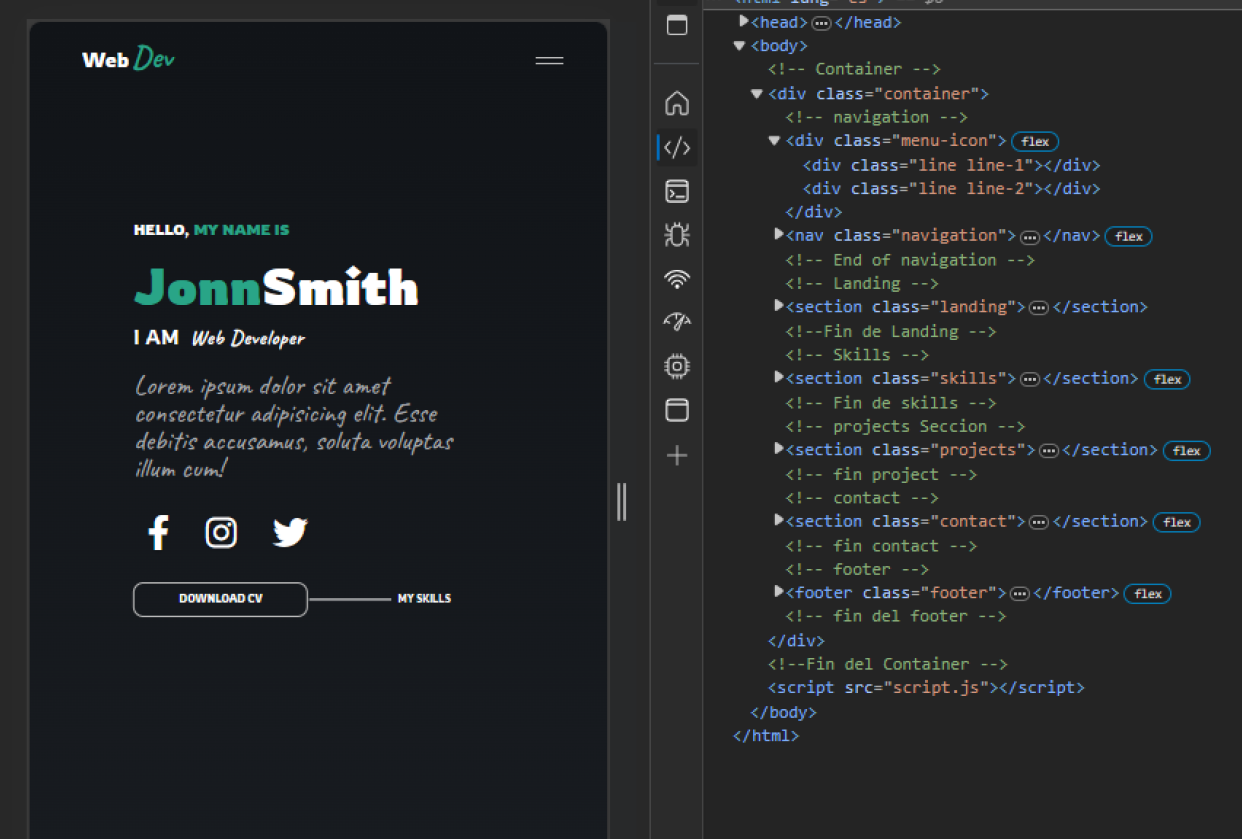Click ellipsis button in projects section
This screenshot has height=839, width=1242.
coord(1049,451)
